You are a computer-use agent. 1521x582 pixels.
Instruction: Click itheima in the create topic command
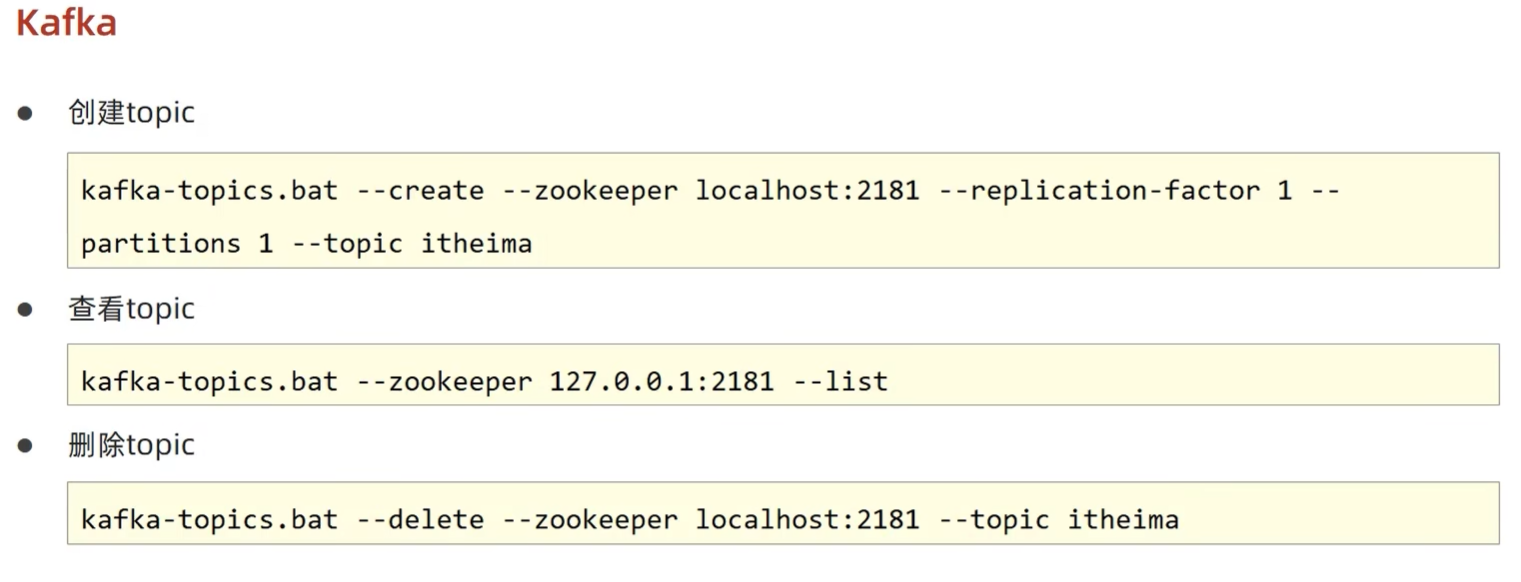click(x=476, y=243)
